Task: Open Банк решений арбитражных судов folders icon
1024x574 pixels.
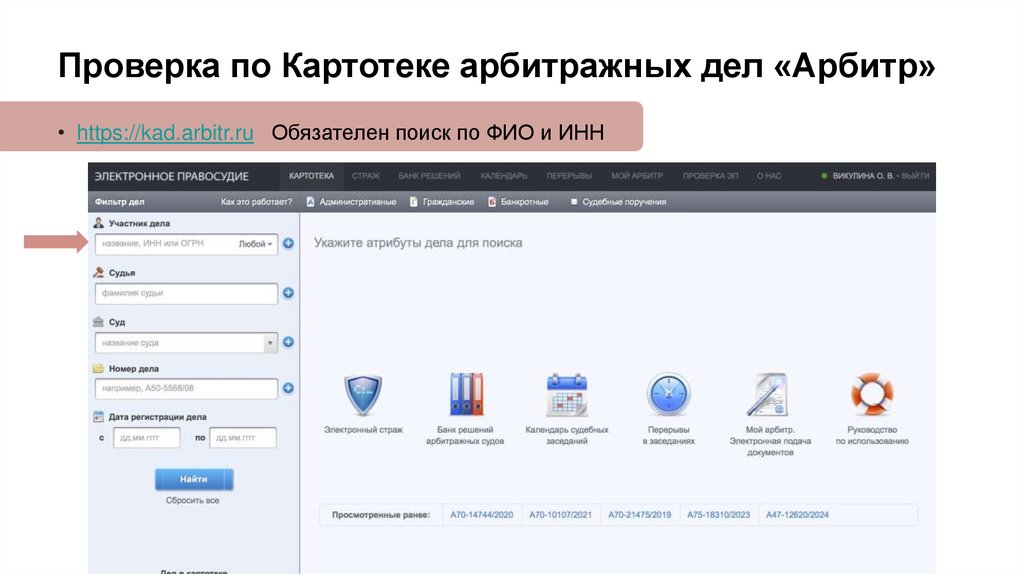Action: (x=466, y=394)
